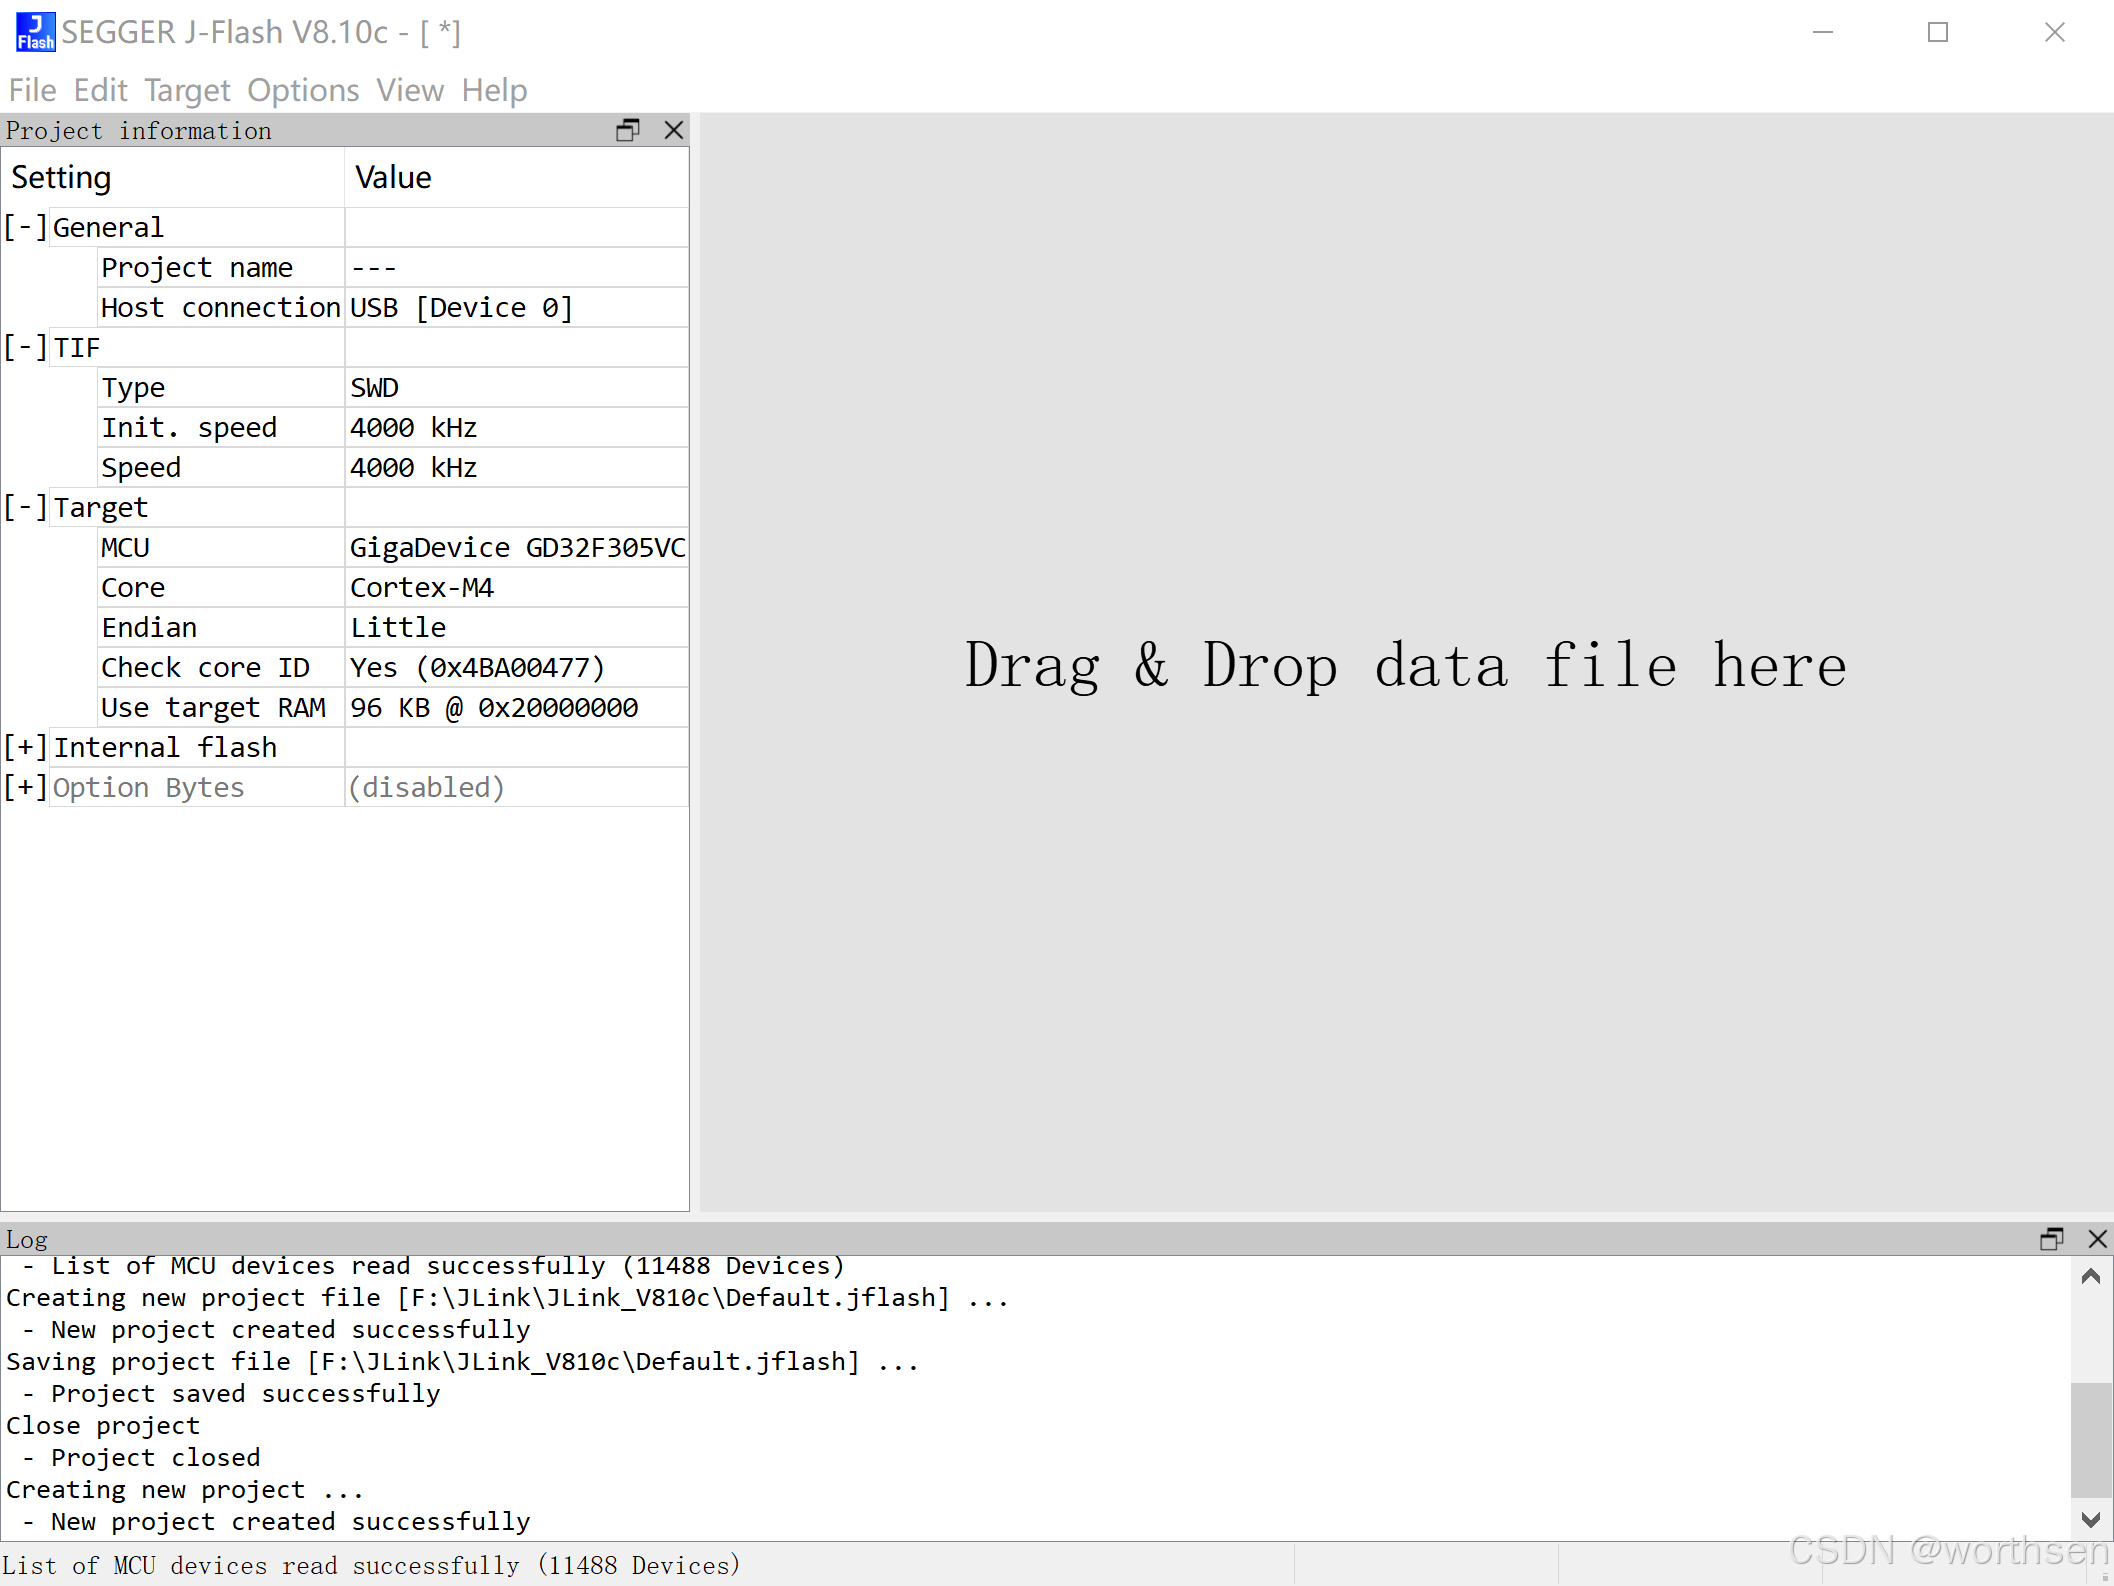Click the log vertical scrollbar thumb
The image size is (2114, 1586).
(x=2090, y=1438)
